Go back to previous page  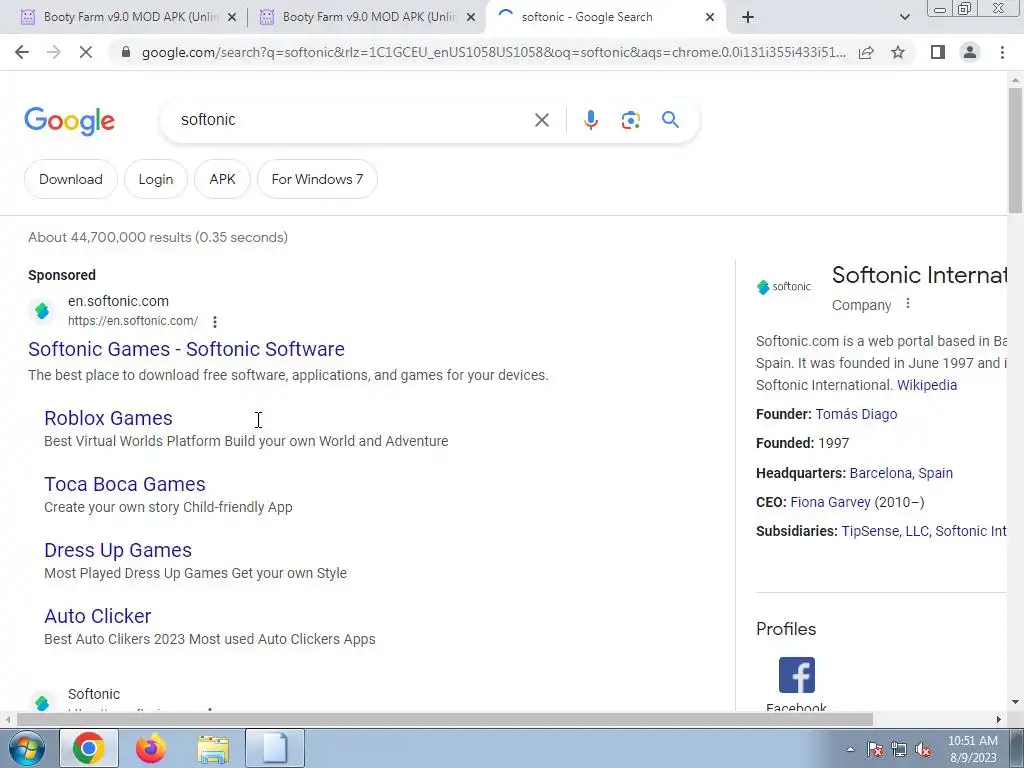22,52
